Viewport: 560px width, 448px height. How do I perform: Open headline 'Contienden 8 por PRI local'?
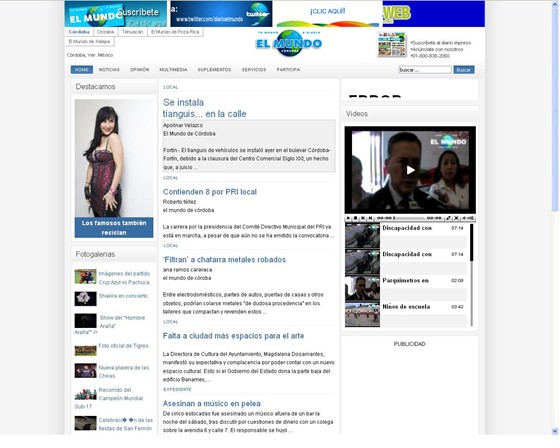(210, 192)
